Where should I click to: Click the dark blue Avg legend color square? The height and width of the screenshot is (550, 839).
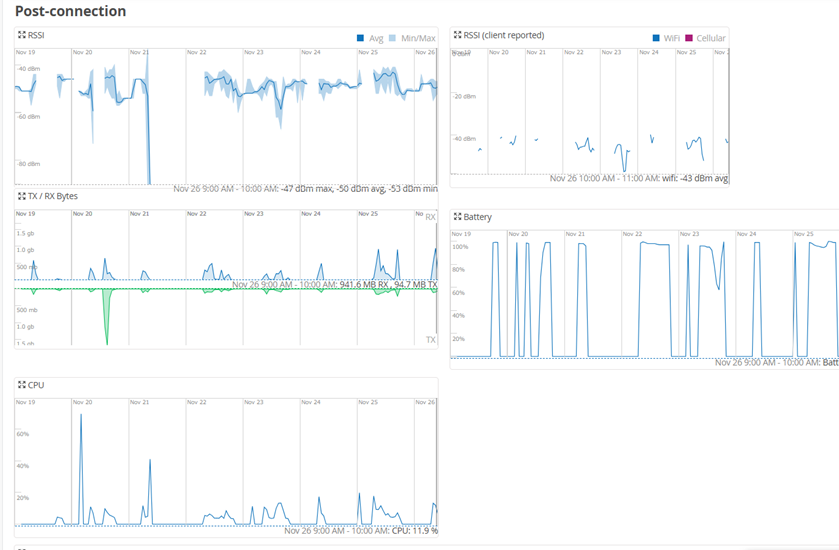coord(361,38)
